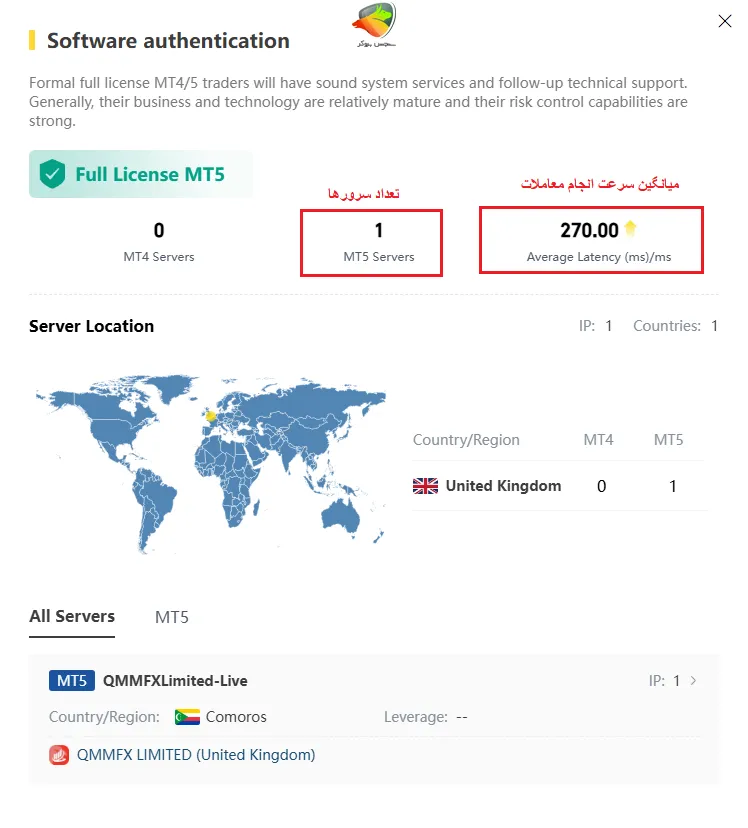
Task: Click the yellow lightning icon beside 270.00
Action: 629,229
